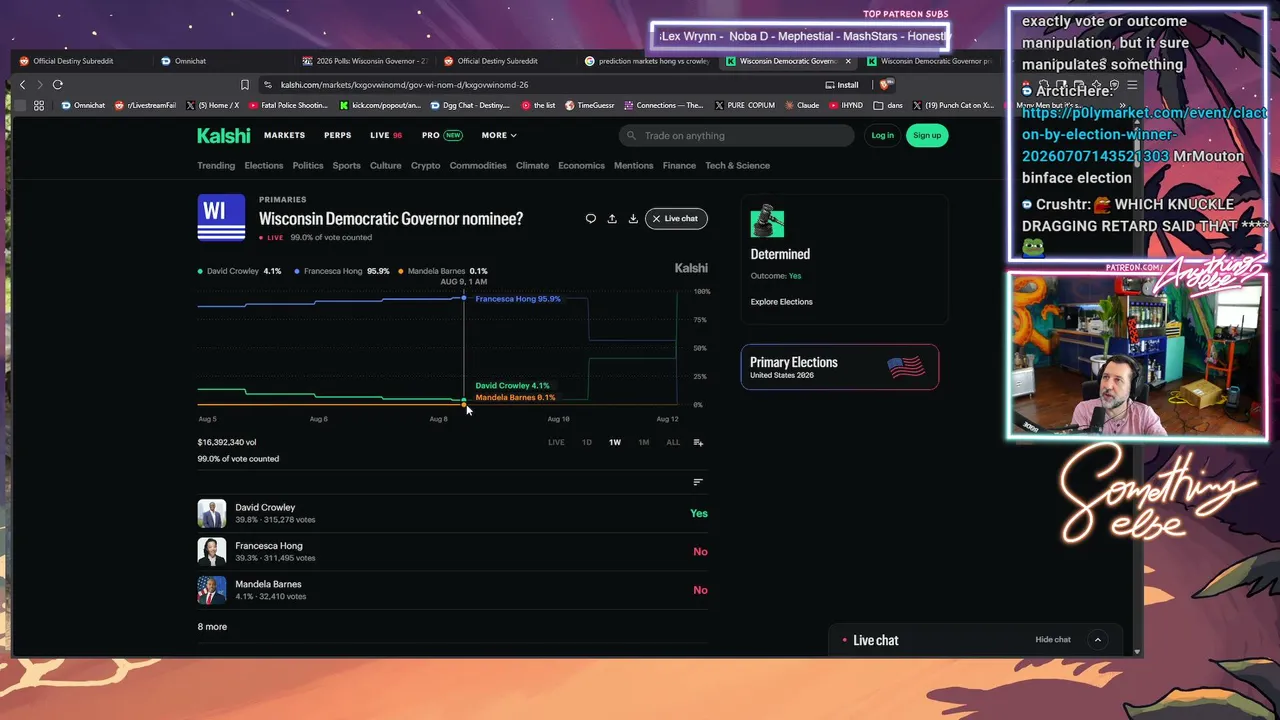Open the site info icon in address bar

[x=267, y=85]
